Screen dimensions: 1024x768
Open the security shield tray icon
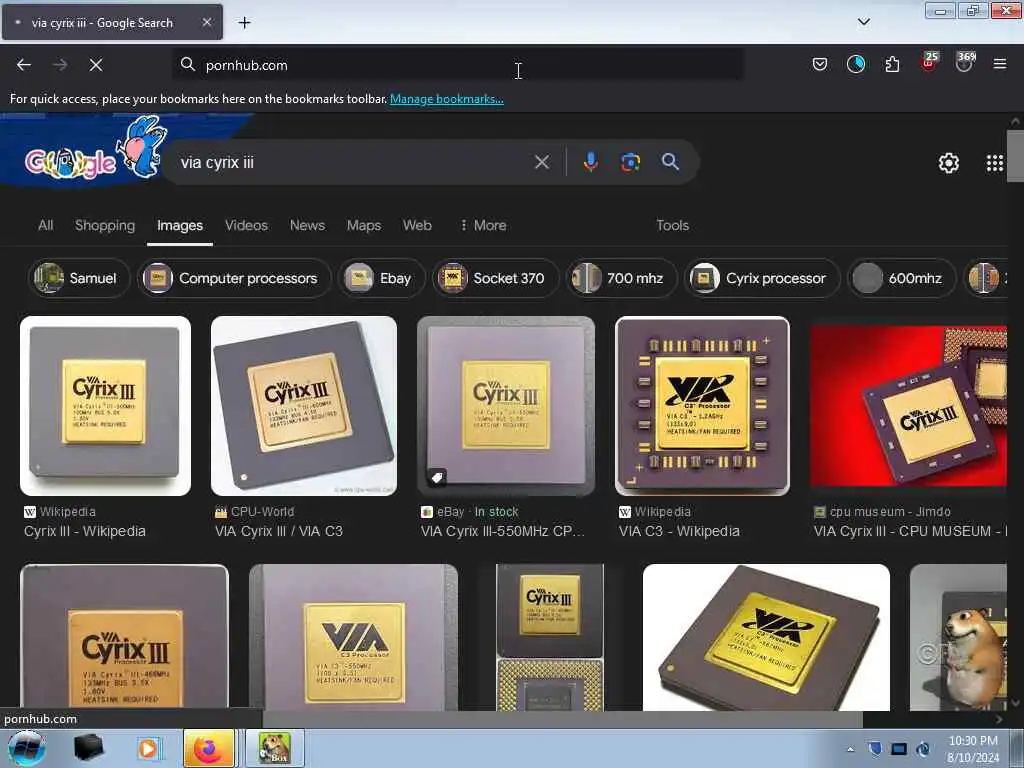click(x=875, y=749)
